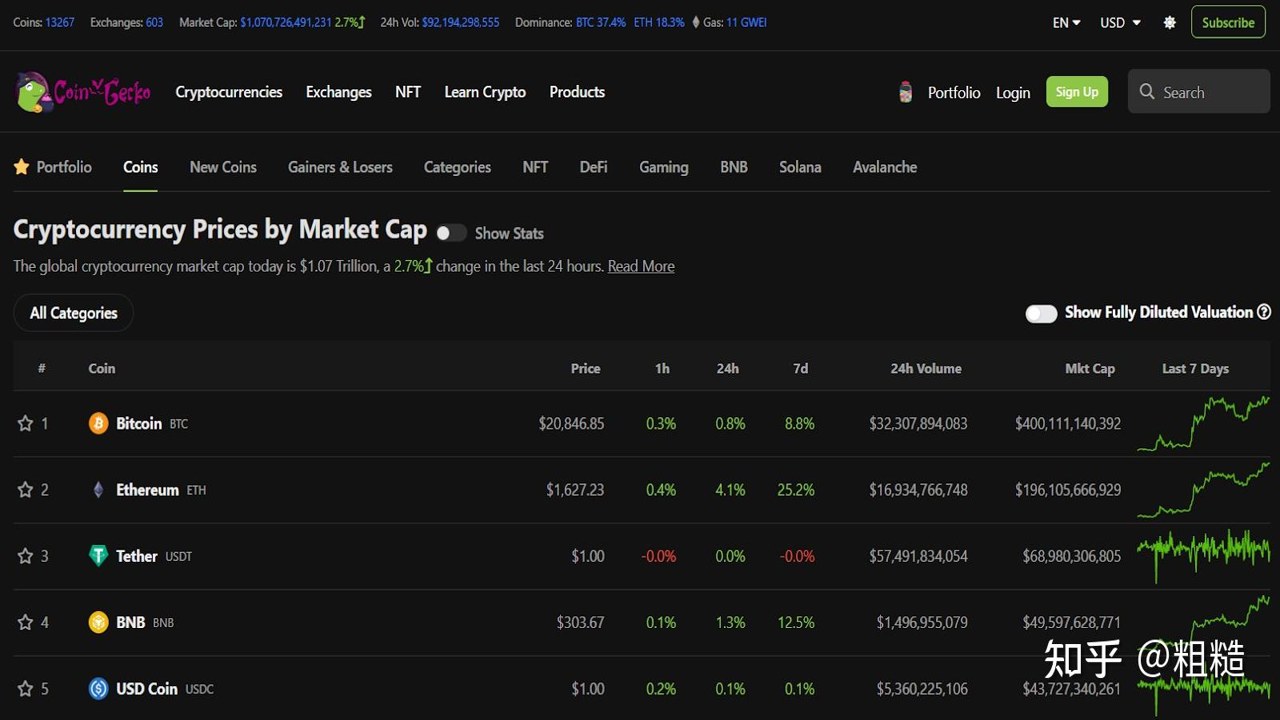
Task: Click the ETH 18.3% dominance link
Action: click(x=659, y=22)
